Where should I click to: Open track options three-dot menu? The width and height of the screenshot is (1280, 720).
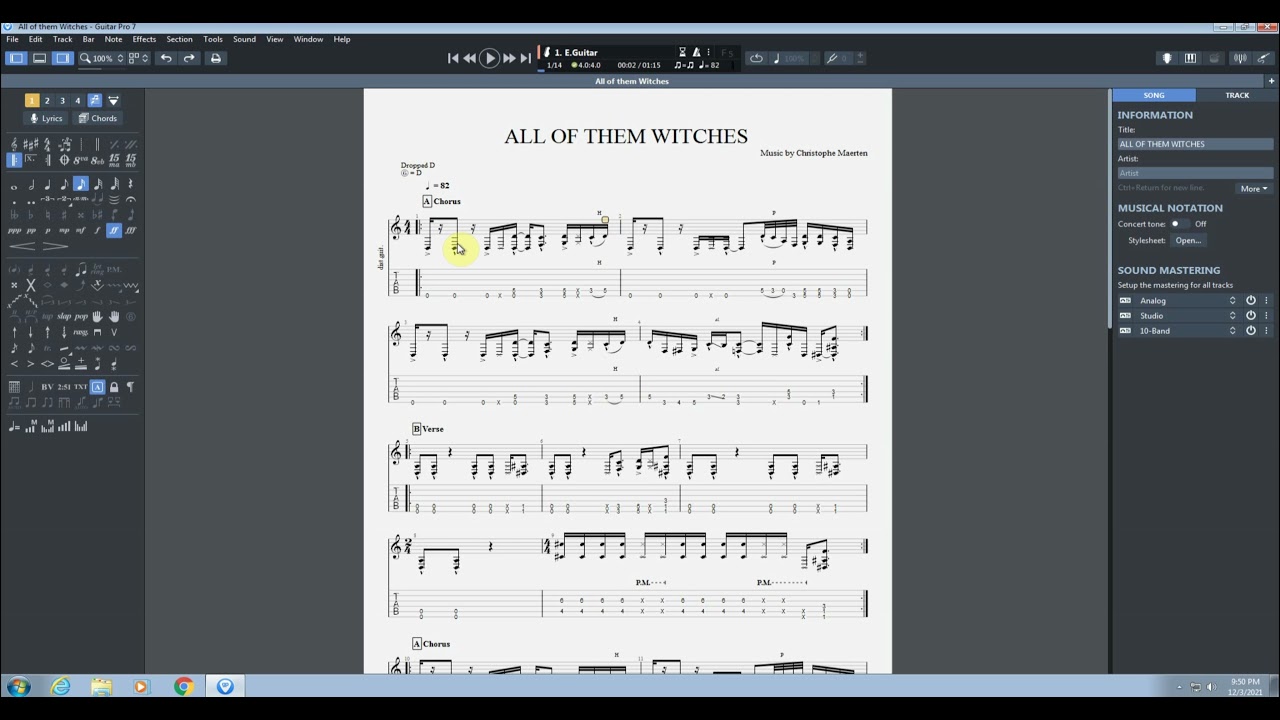[x=709, y=52]
